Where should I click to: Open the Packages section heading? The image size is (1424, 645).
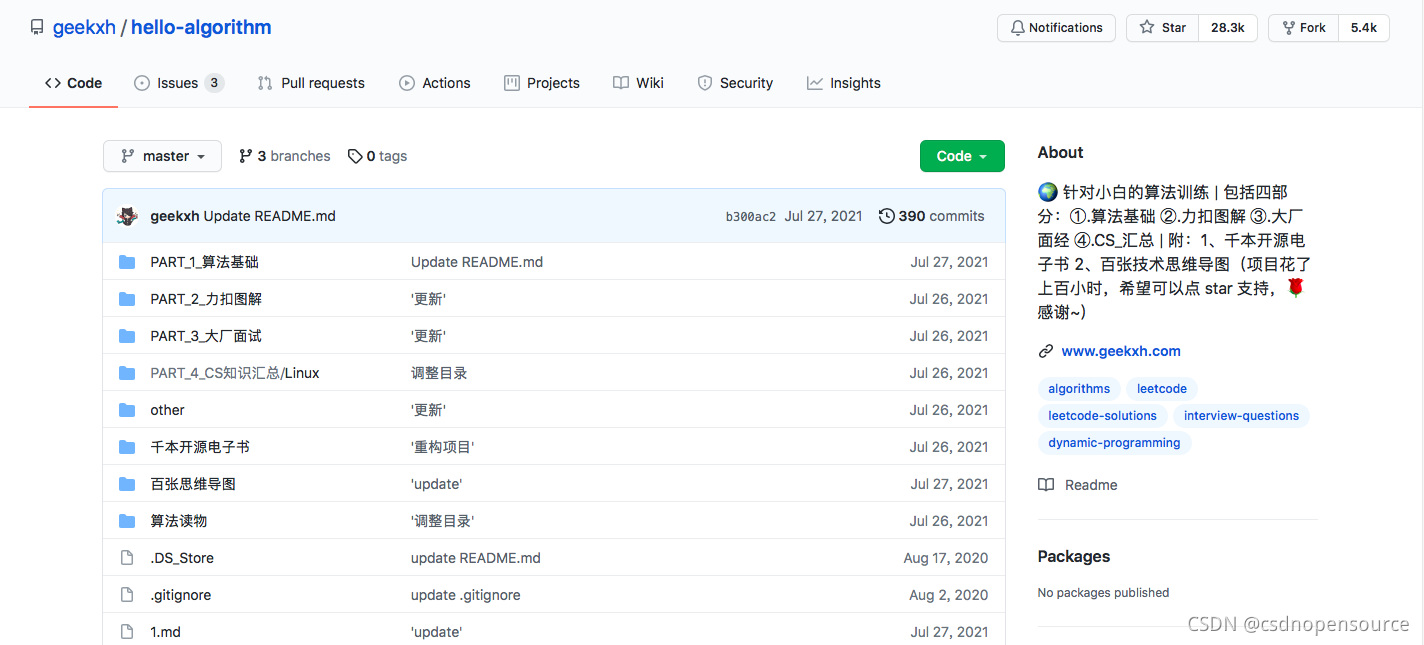click(x=1074, y=557)
